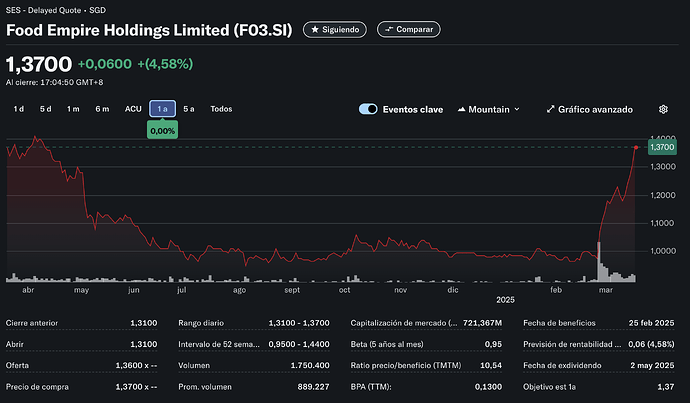Click the stock title Food Empire Holdings Limited
690x403 pixels.
(149, 30)
